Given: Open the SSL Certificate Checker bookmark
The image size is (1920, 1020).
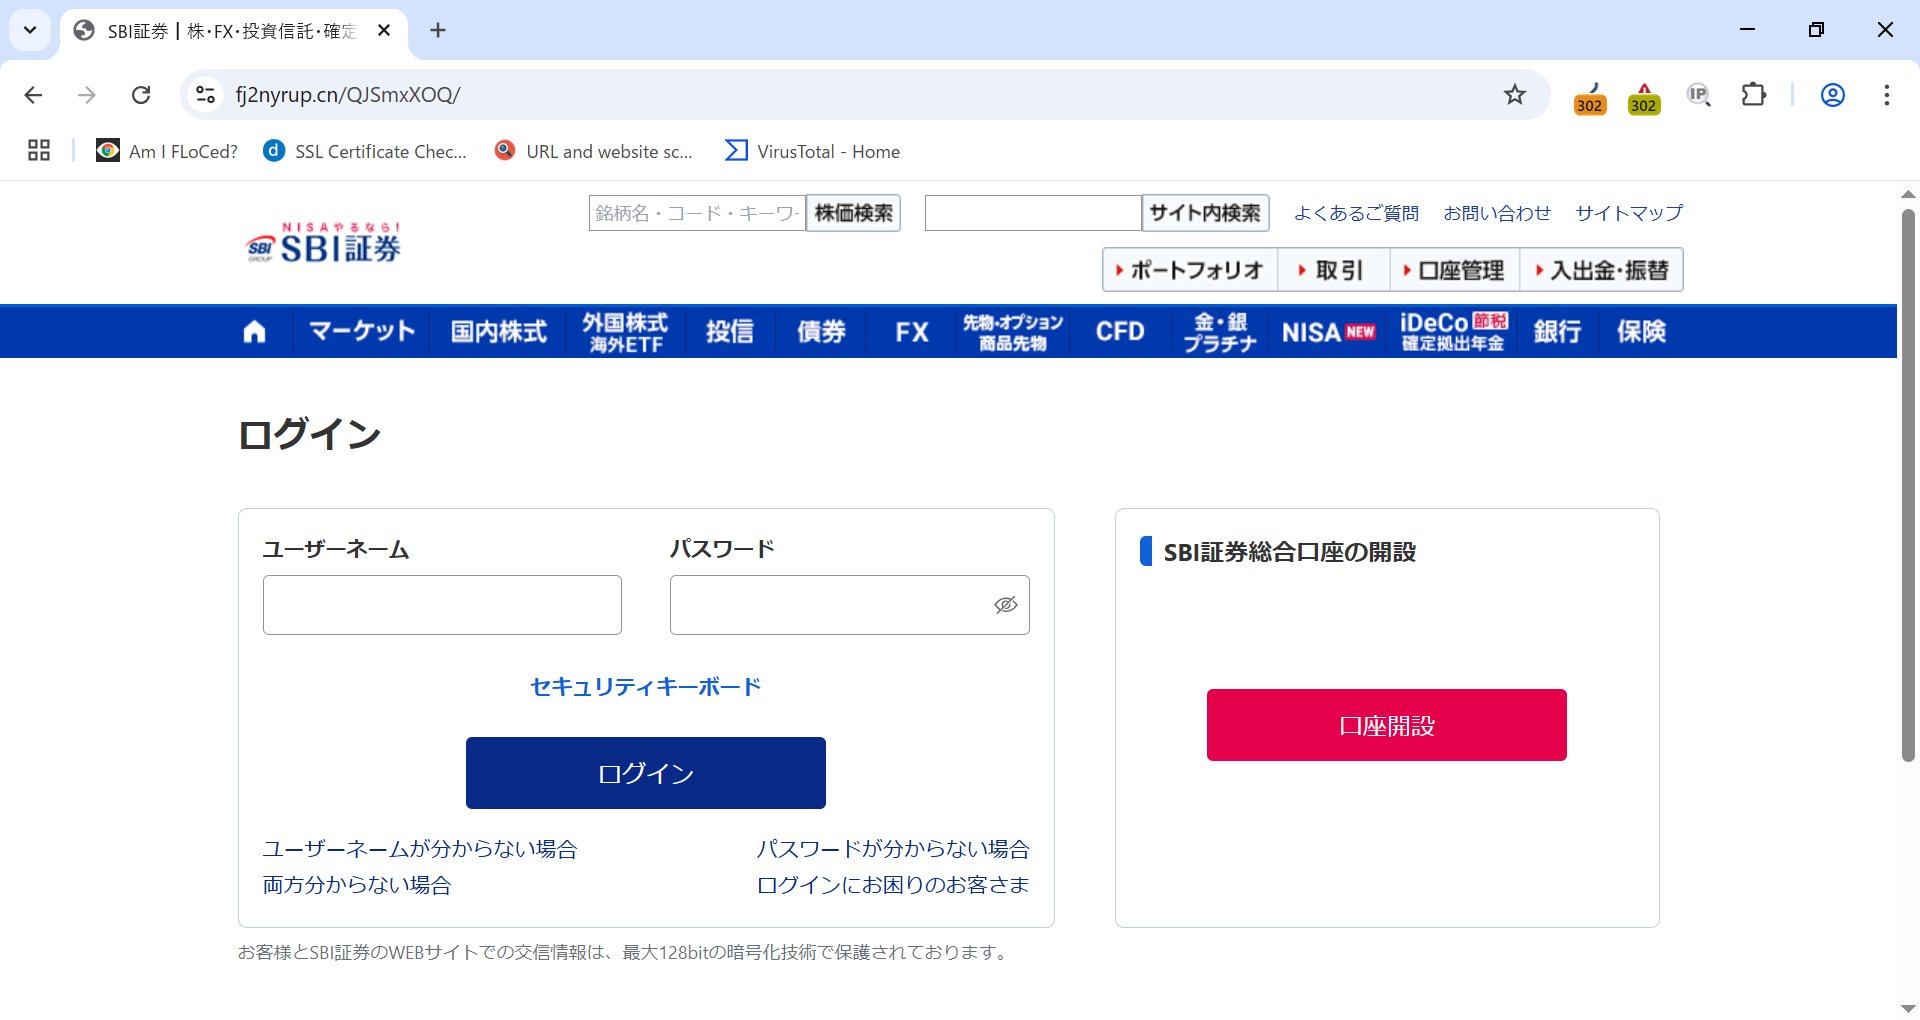Looking at the screenshot, I should pos(365,151).
